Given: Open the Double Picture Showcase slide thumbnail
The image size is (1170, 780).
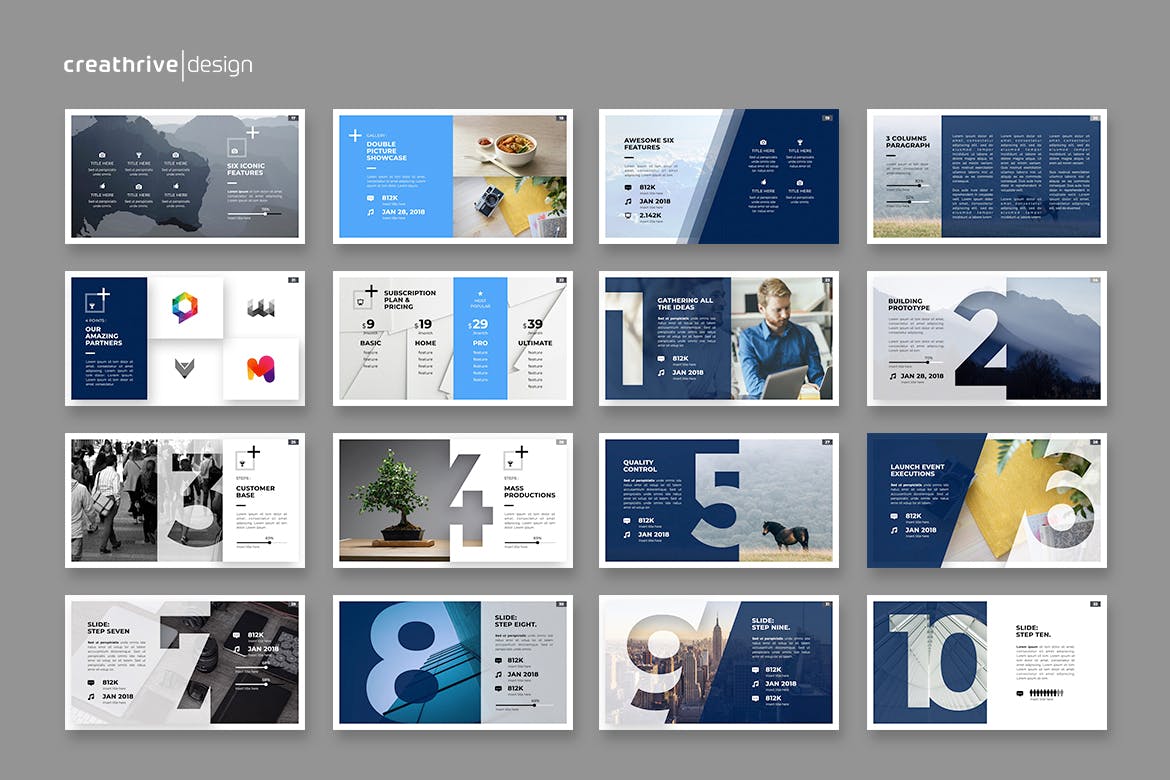Looking at the screenshot, I should coord(452,176).
